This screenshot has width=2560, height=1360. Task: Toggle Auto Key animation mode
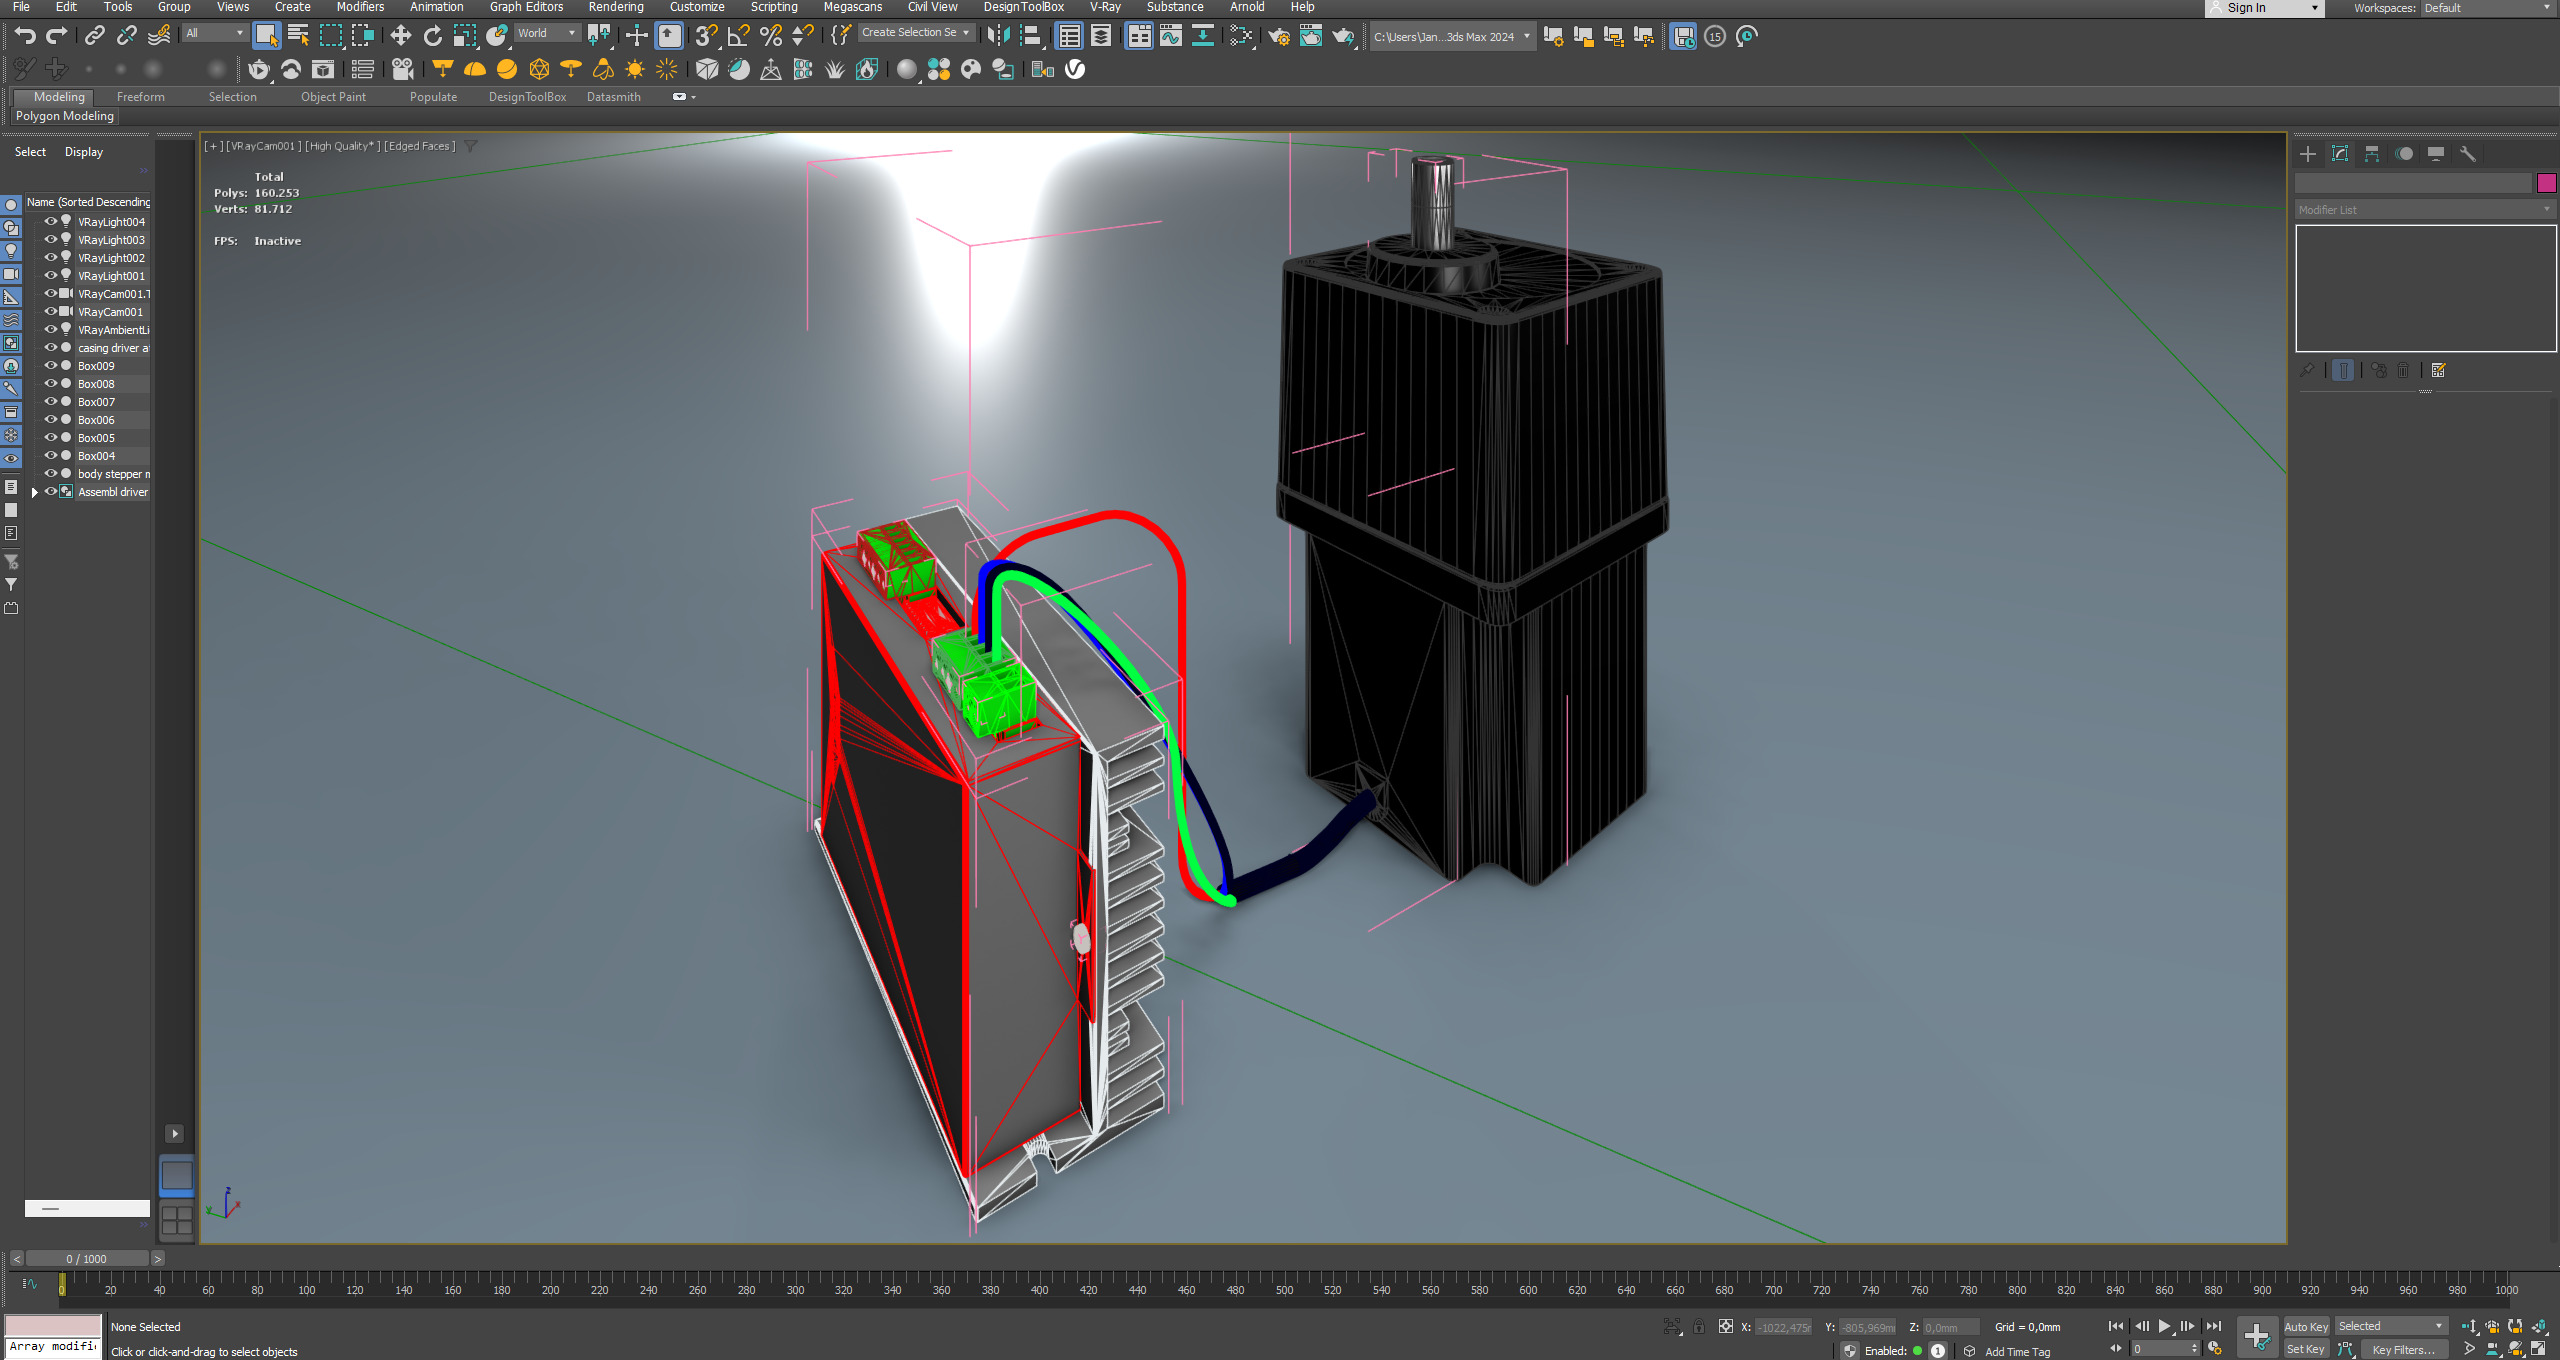pos(2306,1327)
